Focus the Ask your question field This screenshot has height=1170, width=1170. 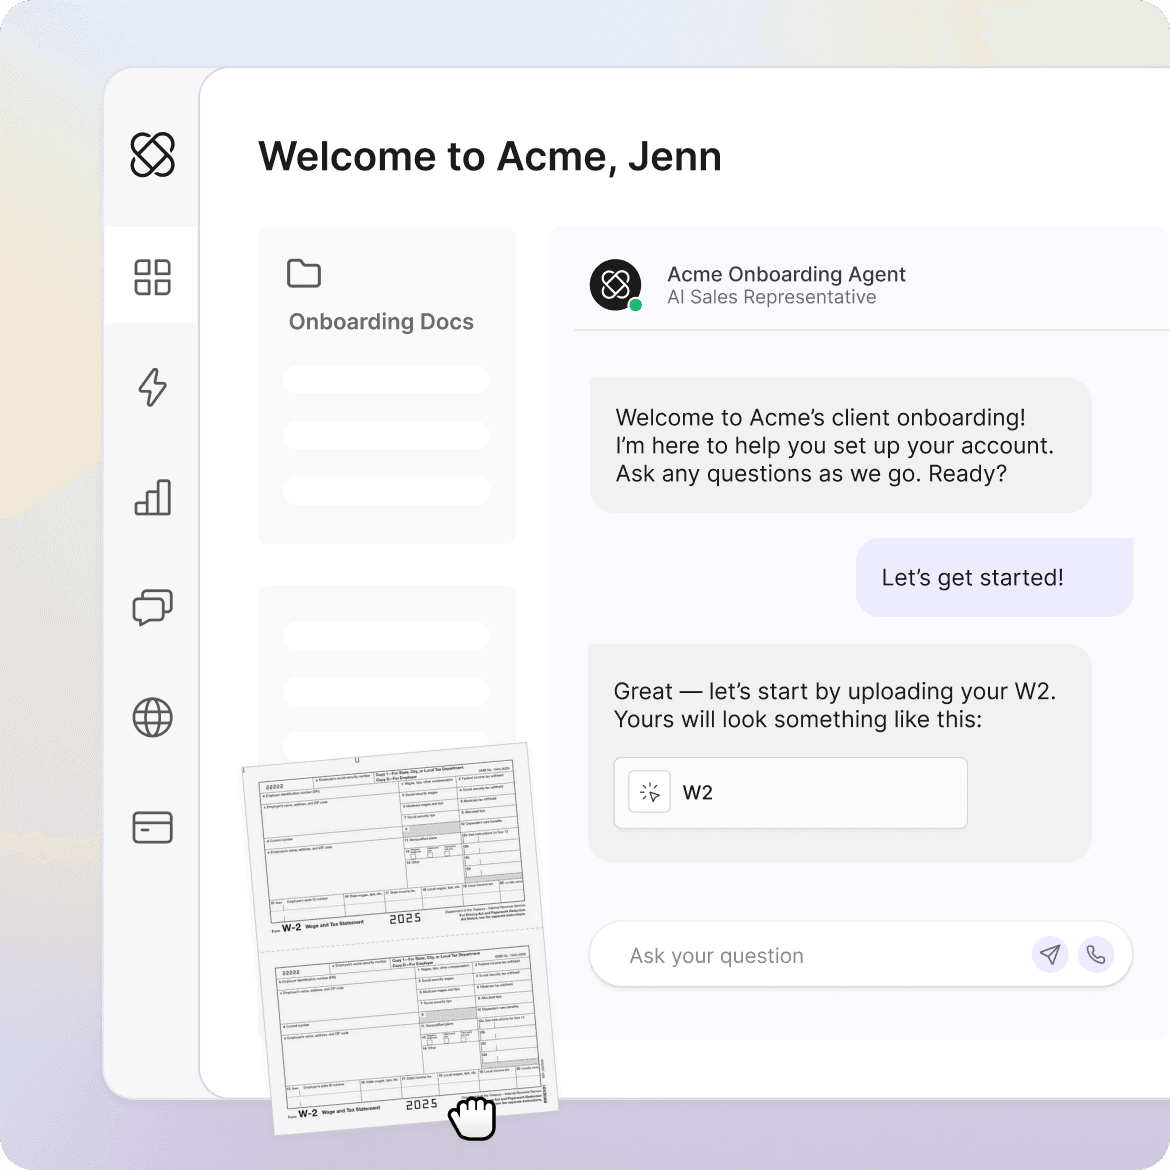coord(860,955)
